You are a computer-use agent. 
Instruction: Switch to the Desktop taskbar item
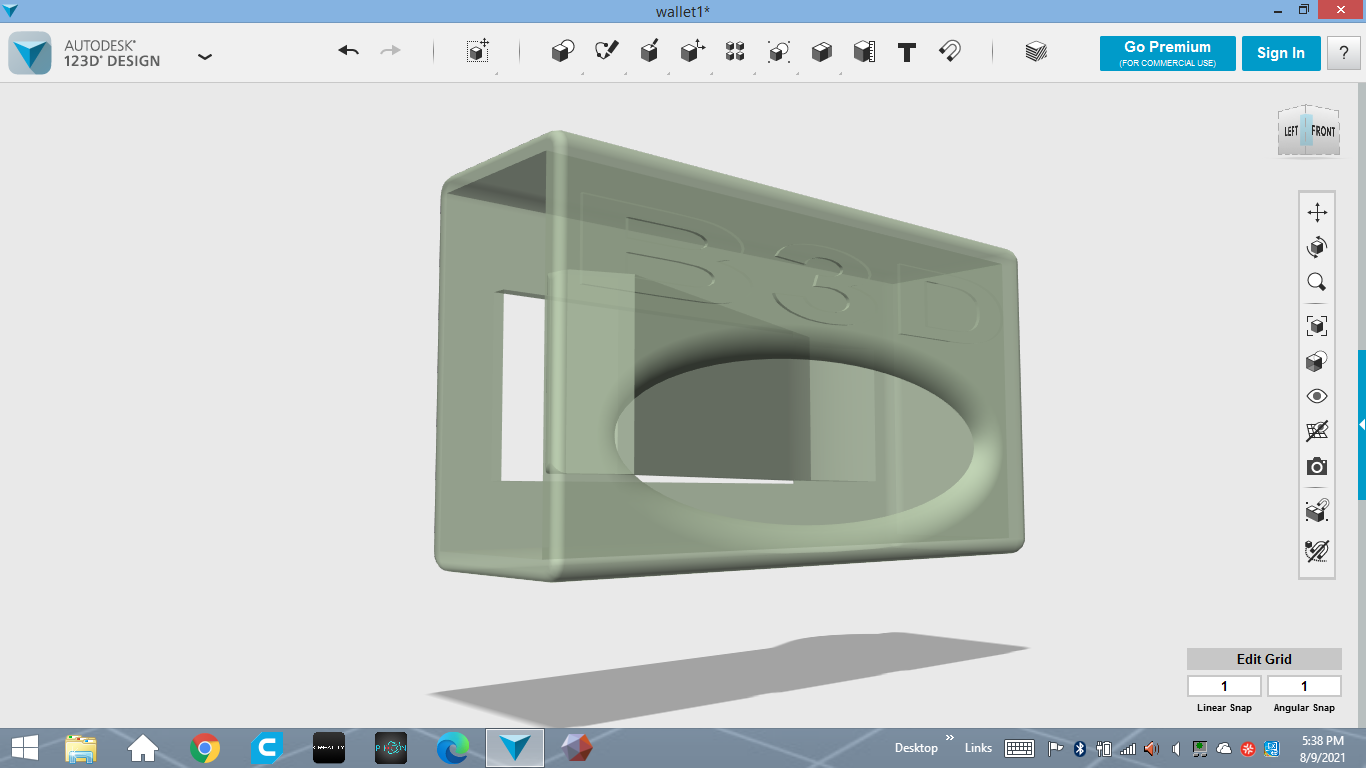click(916, 747)
